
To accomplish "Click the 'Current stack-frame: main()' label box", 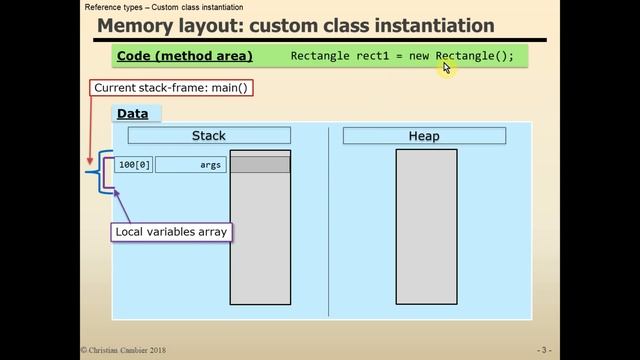I will tap(171, 88).
